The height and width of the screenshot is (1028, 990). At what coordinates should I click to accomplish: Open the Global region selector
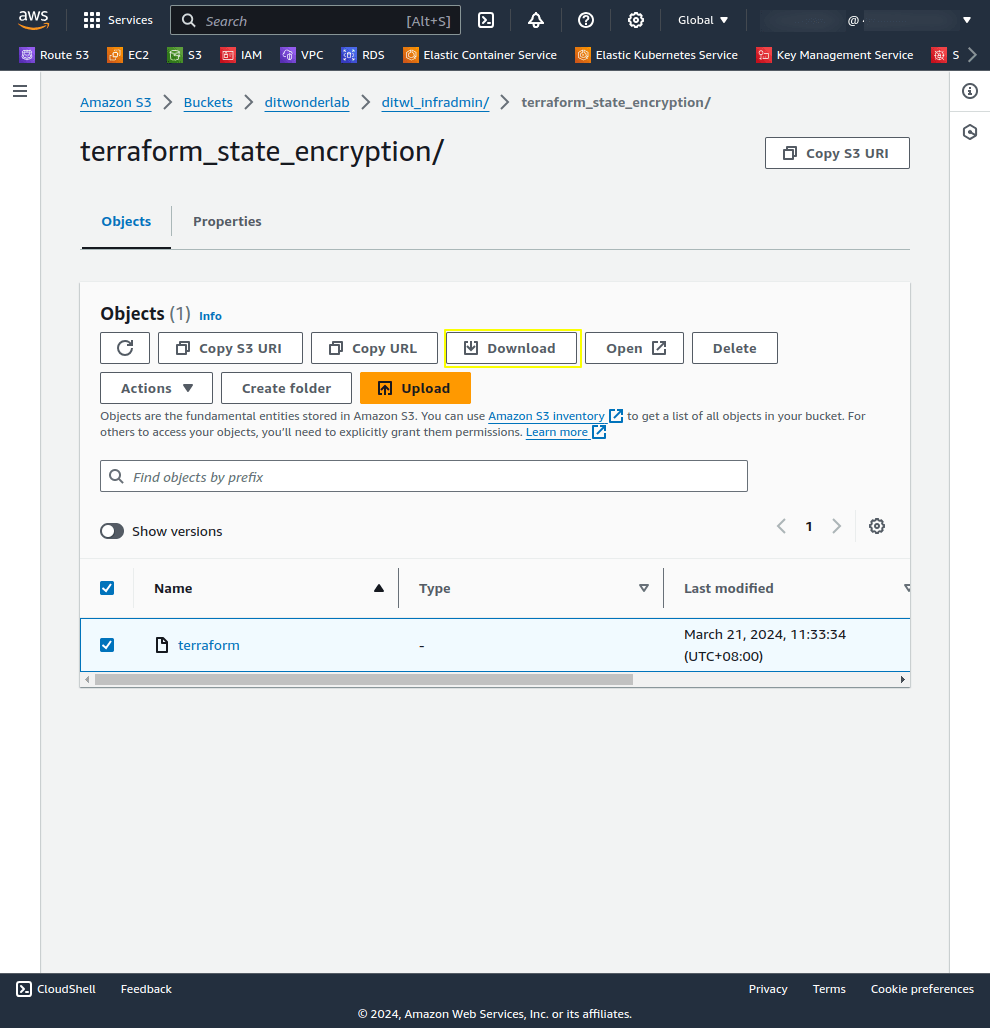(702, 20)
